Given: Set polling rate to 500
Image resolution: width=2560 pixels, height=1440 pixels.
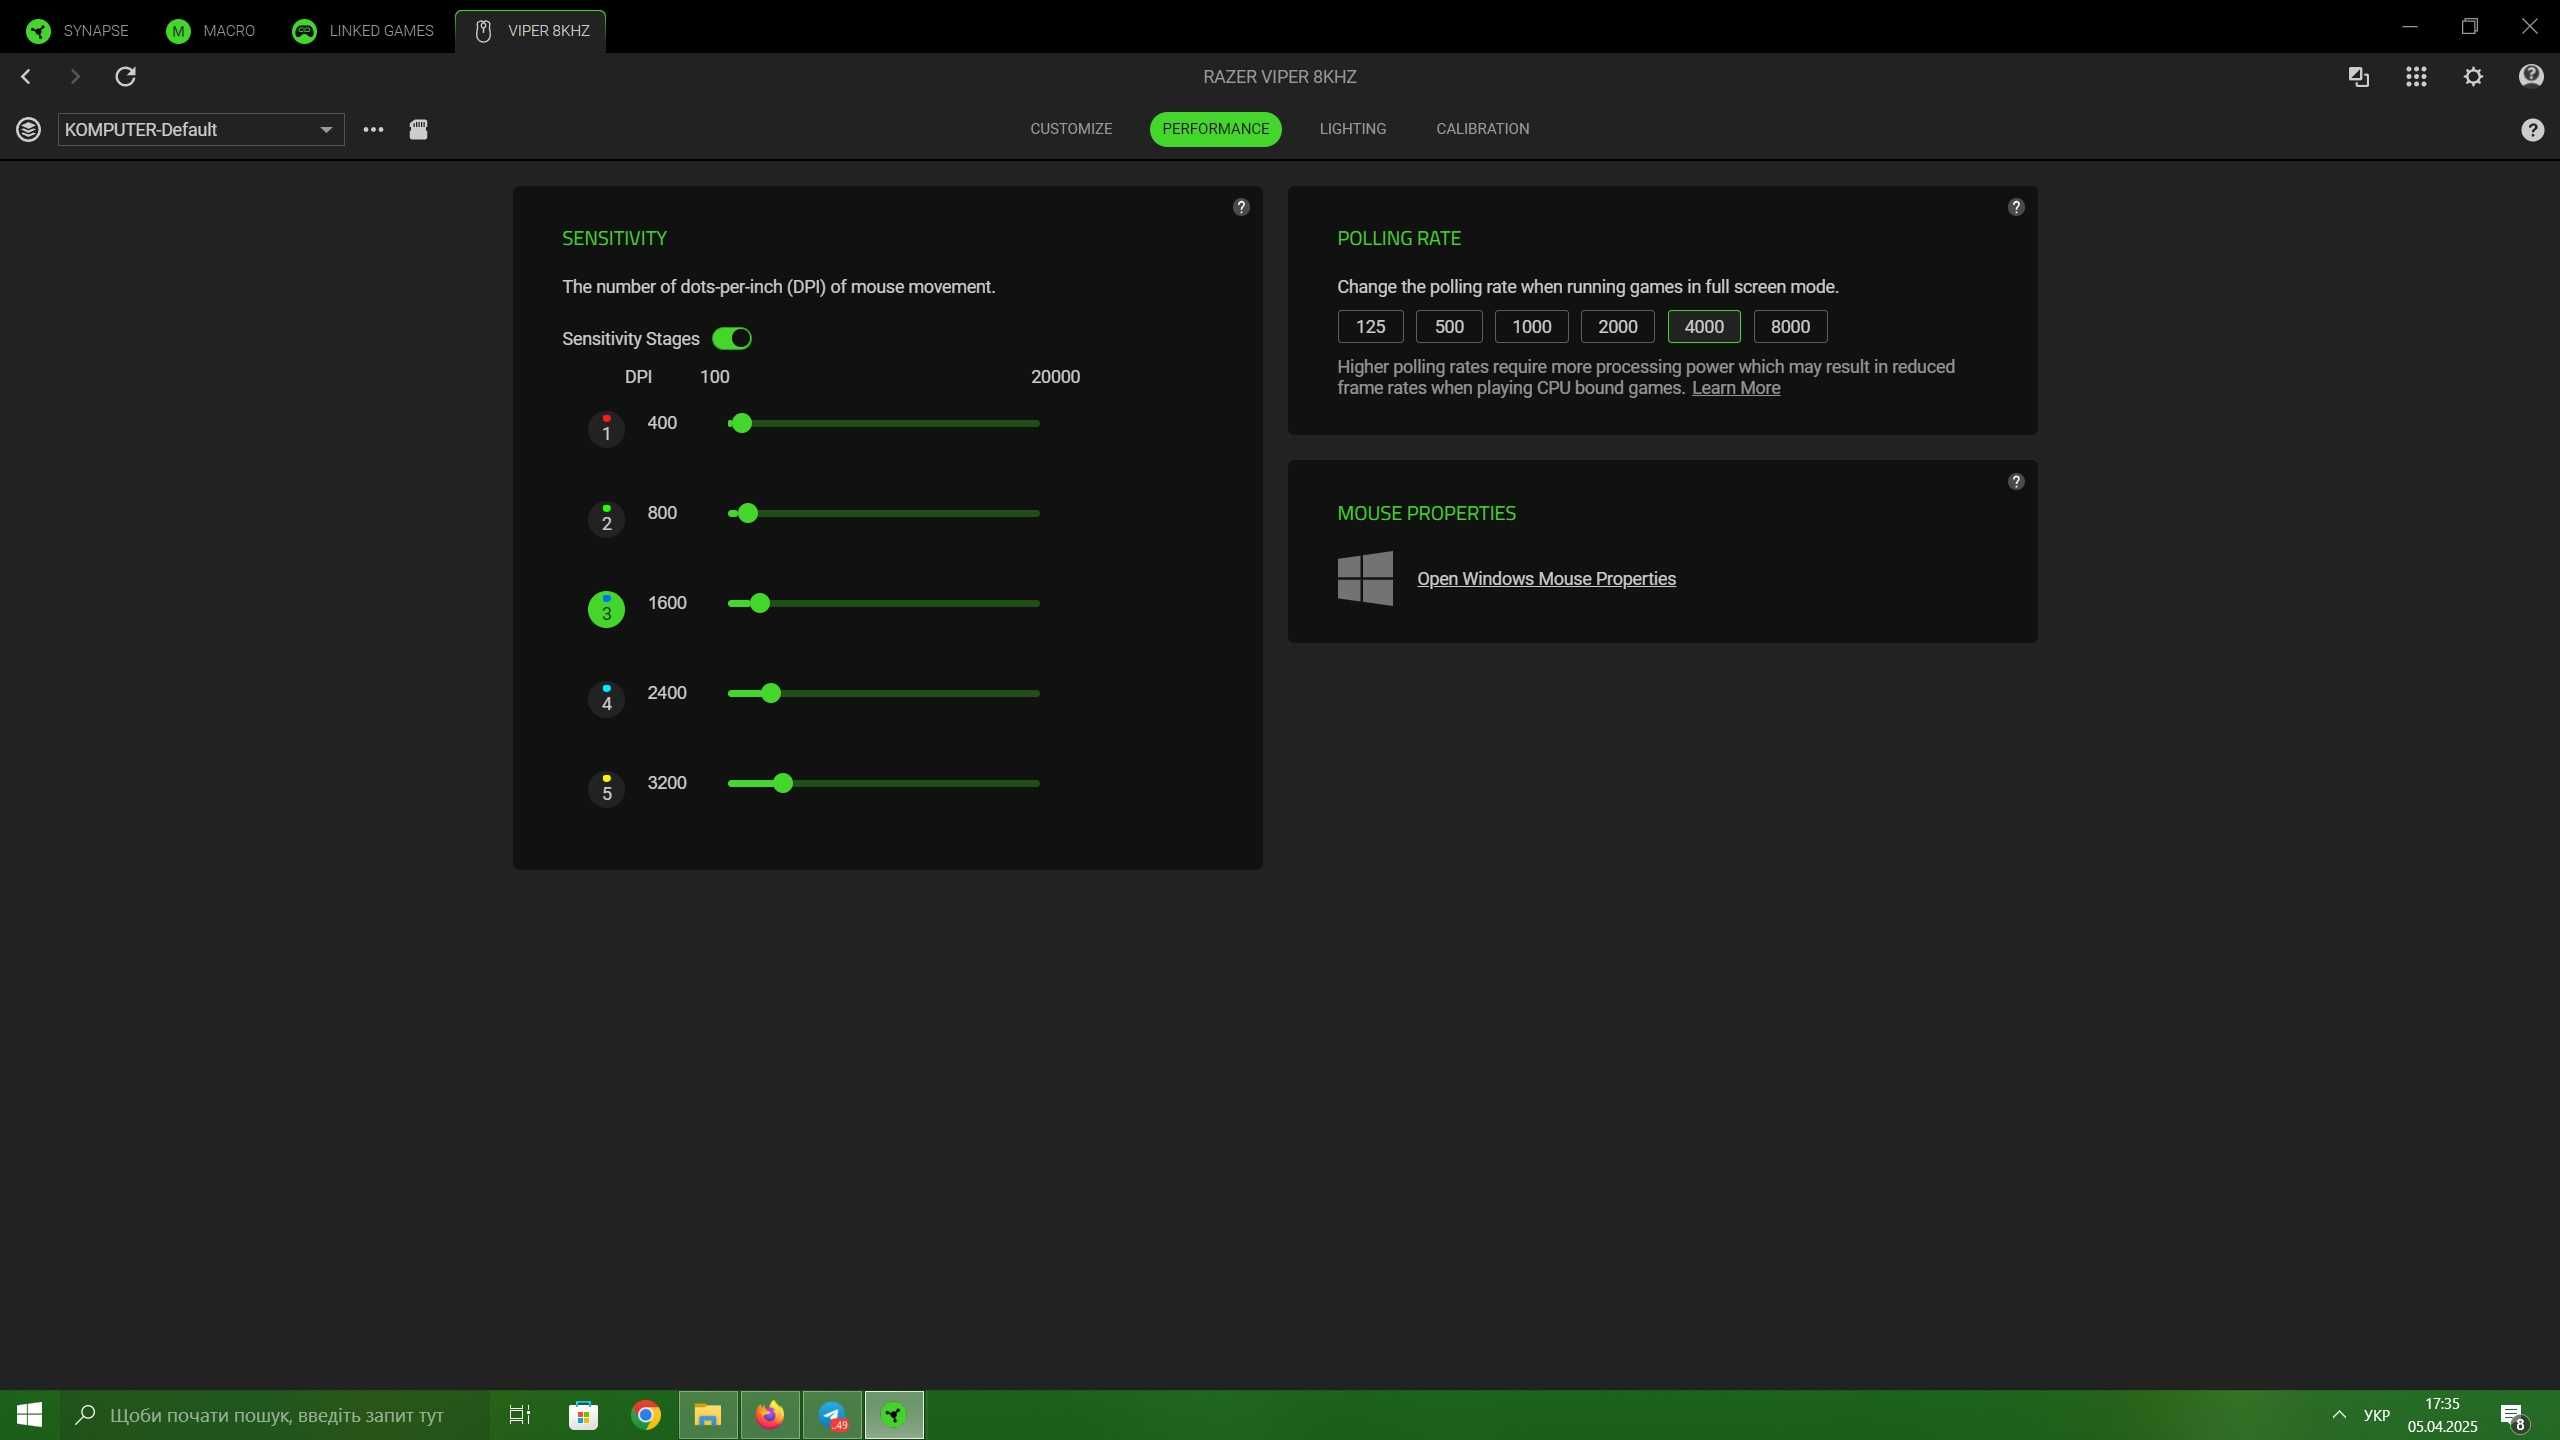Looking at the screenshot, I should [x=1449, y=327].
